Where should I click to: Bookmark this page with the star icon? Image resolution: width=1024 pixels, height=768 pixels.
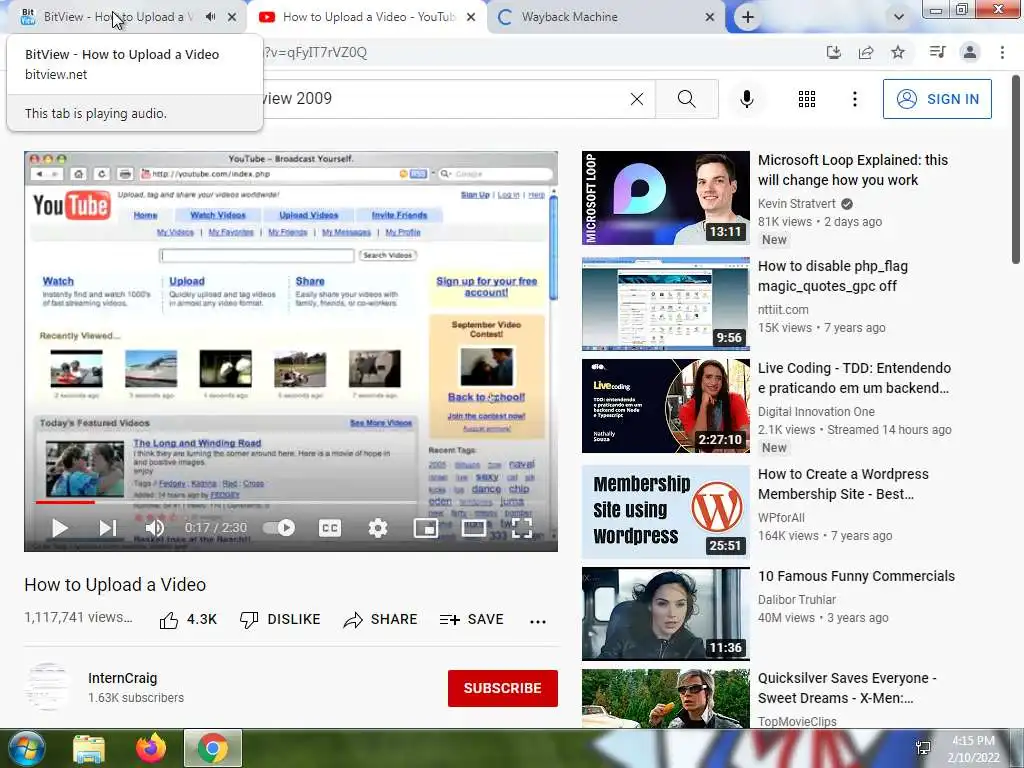898,52
